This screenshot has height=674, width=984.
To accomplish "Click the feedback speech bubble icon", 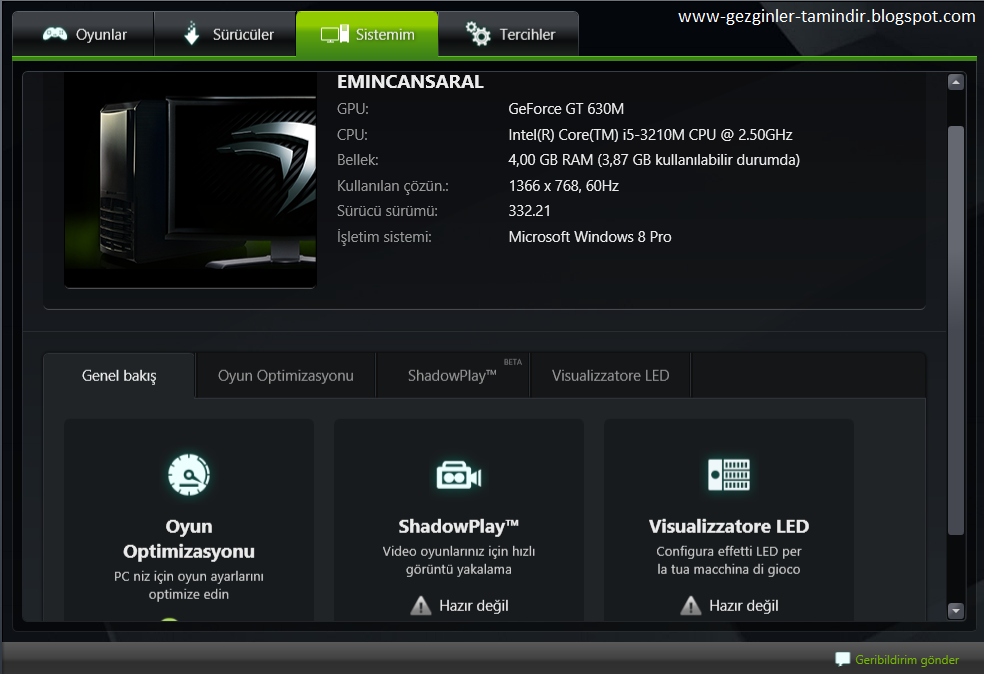I will pyautogui.click(x=843, y=659).
